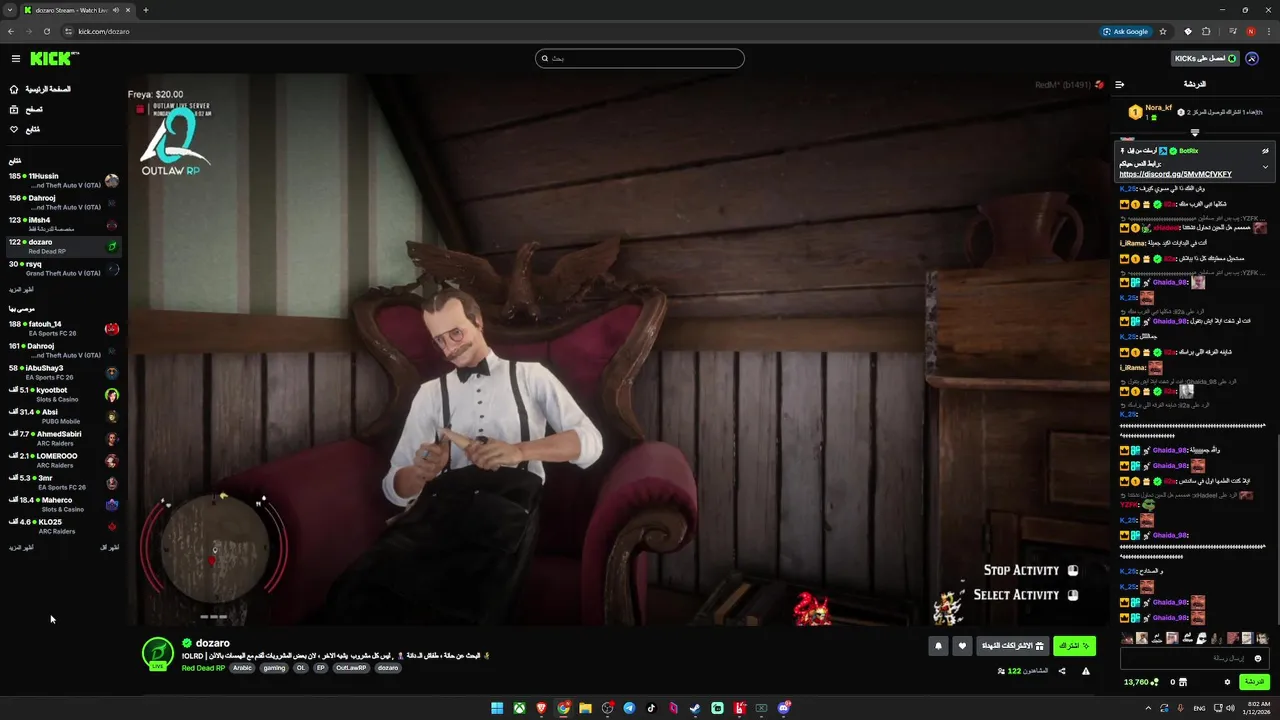Open the 11Hussin channel in the sidebar
Image resolution: width=1280 pixels, height=720 pixels.
tap(63, 181)
